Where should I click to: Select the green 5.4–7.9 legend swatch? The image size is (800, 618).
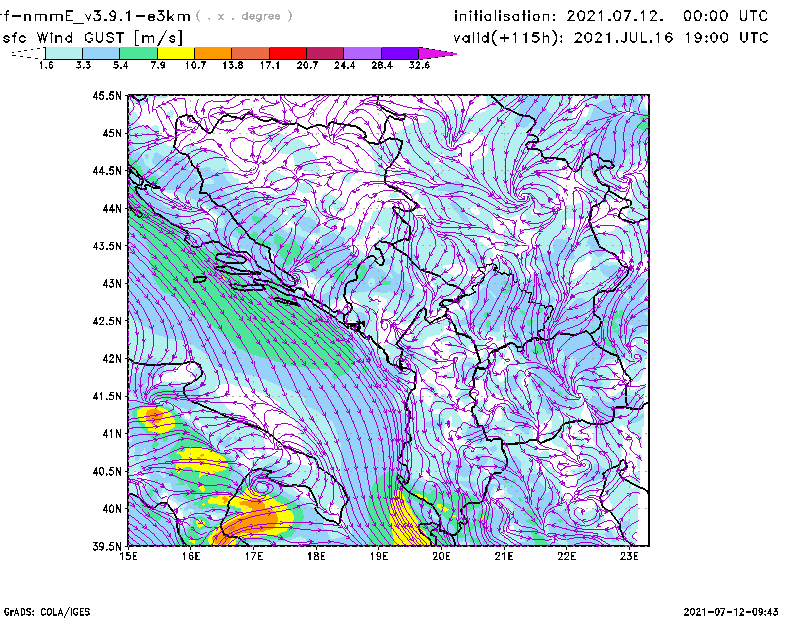(x=138, y=53)
